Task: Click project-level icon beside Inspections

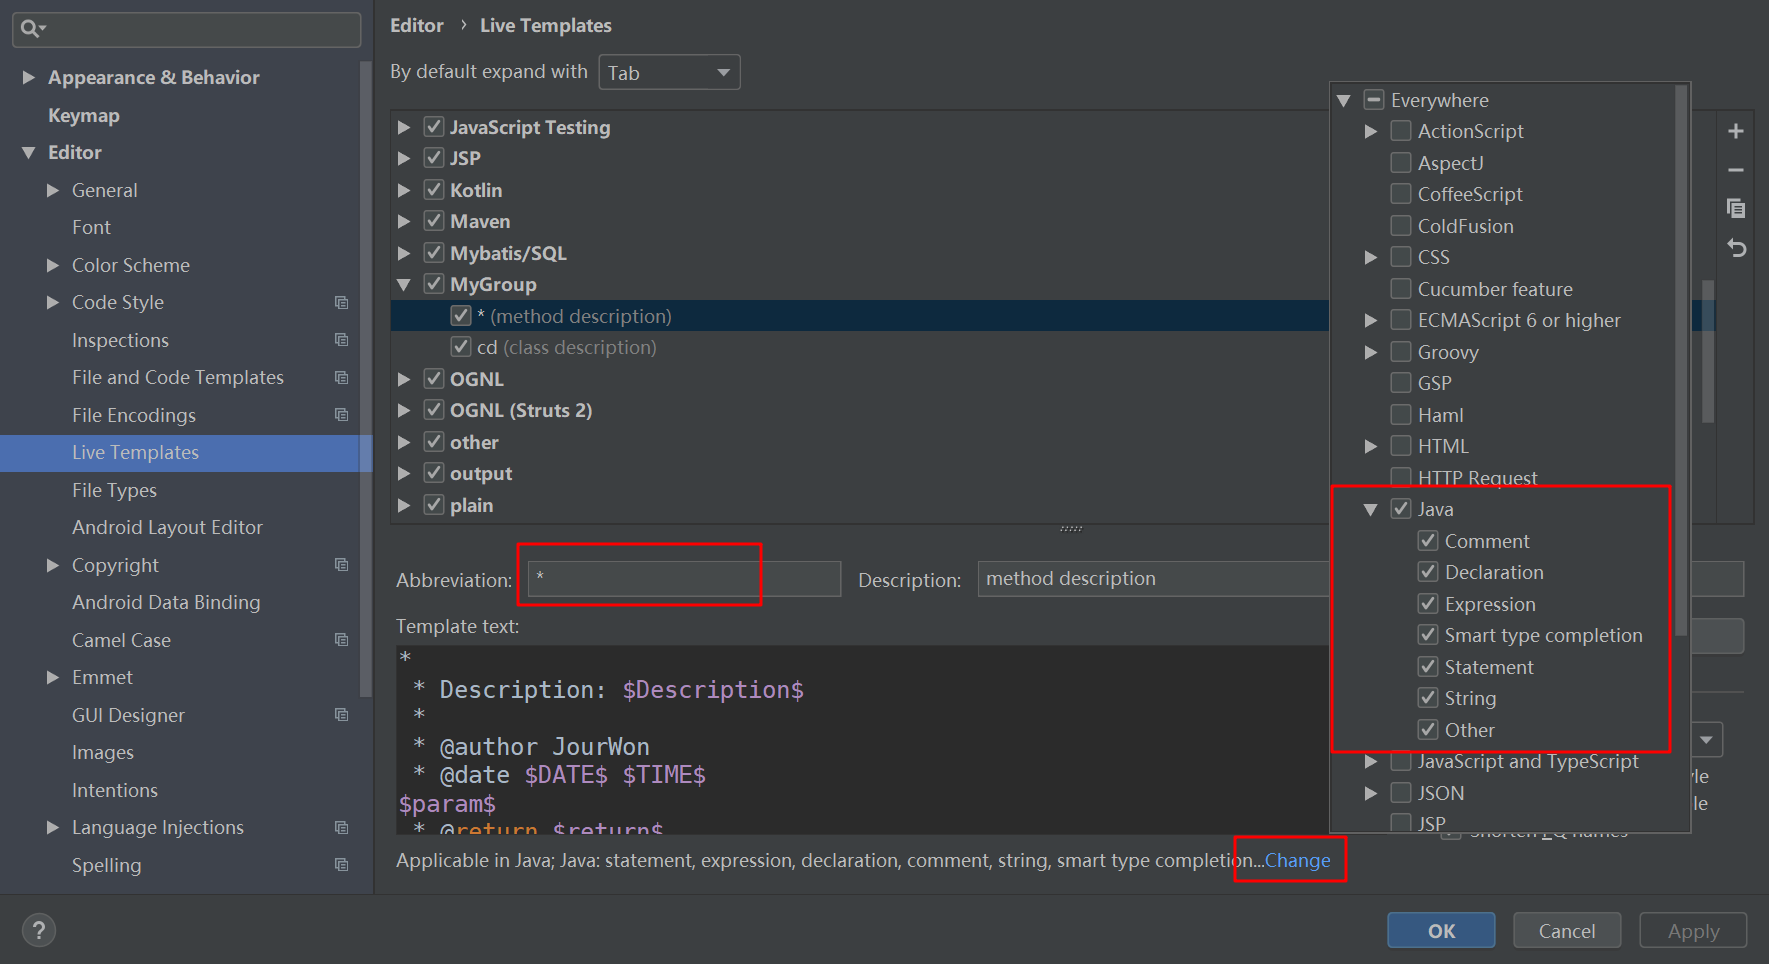Action: (x=342, y=340)
